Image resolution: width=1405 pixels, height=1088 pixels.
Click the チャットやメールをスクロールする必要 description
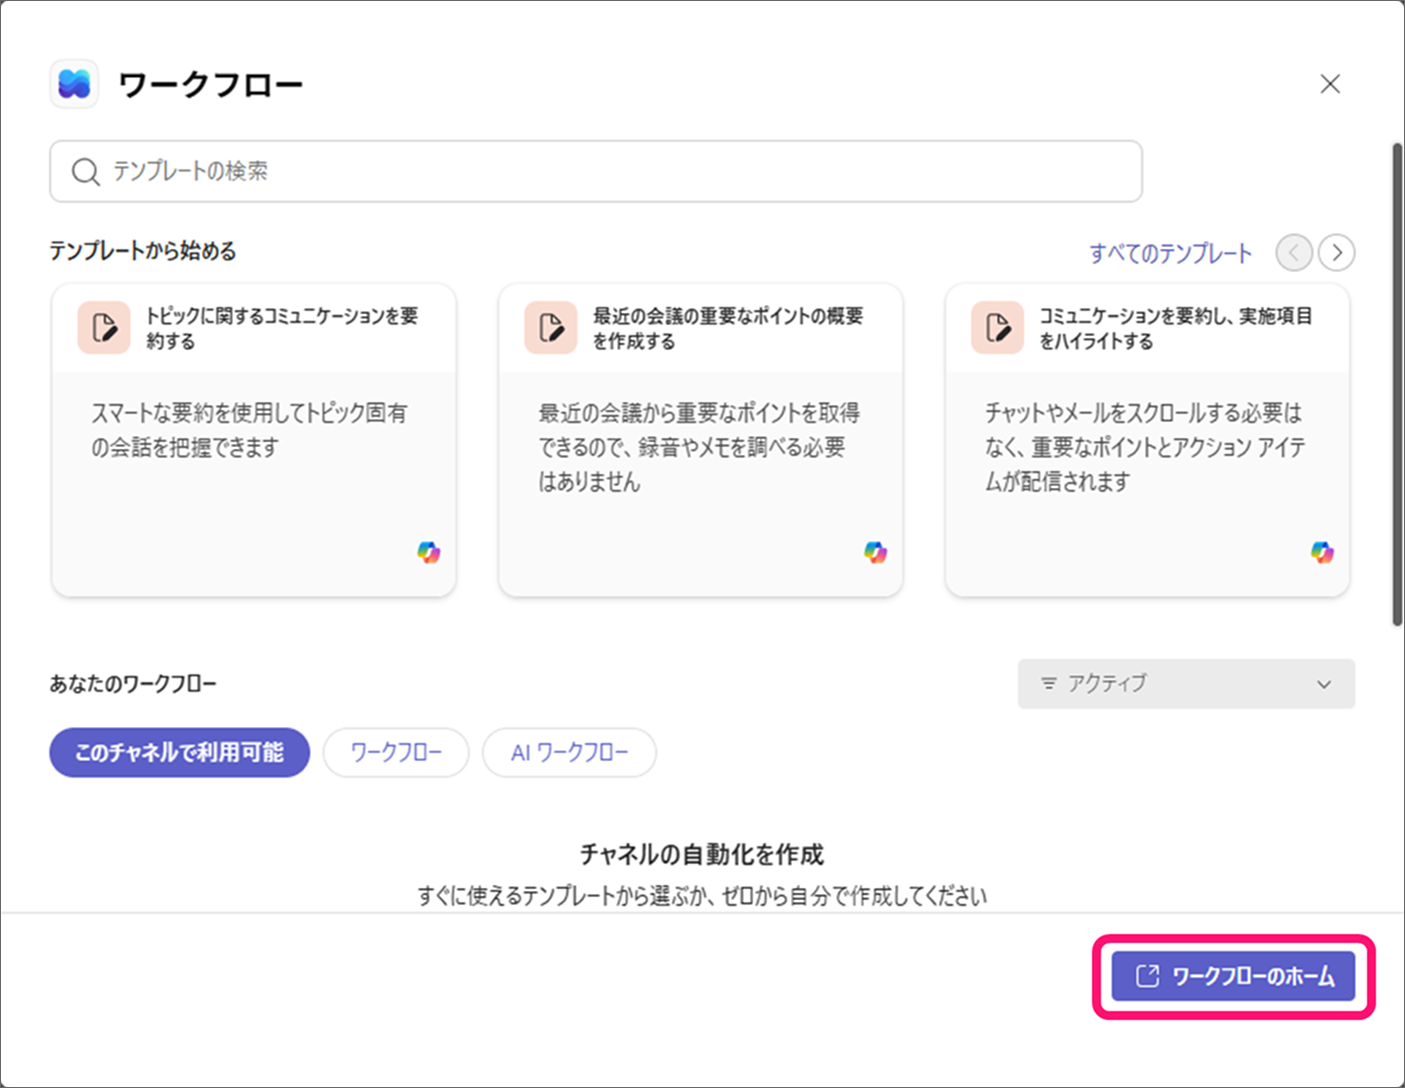click(x=1145, y=447)
